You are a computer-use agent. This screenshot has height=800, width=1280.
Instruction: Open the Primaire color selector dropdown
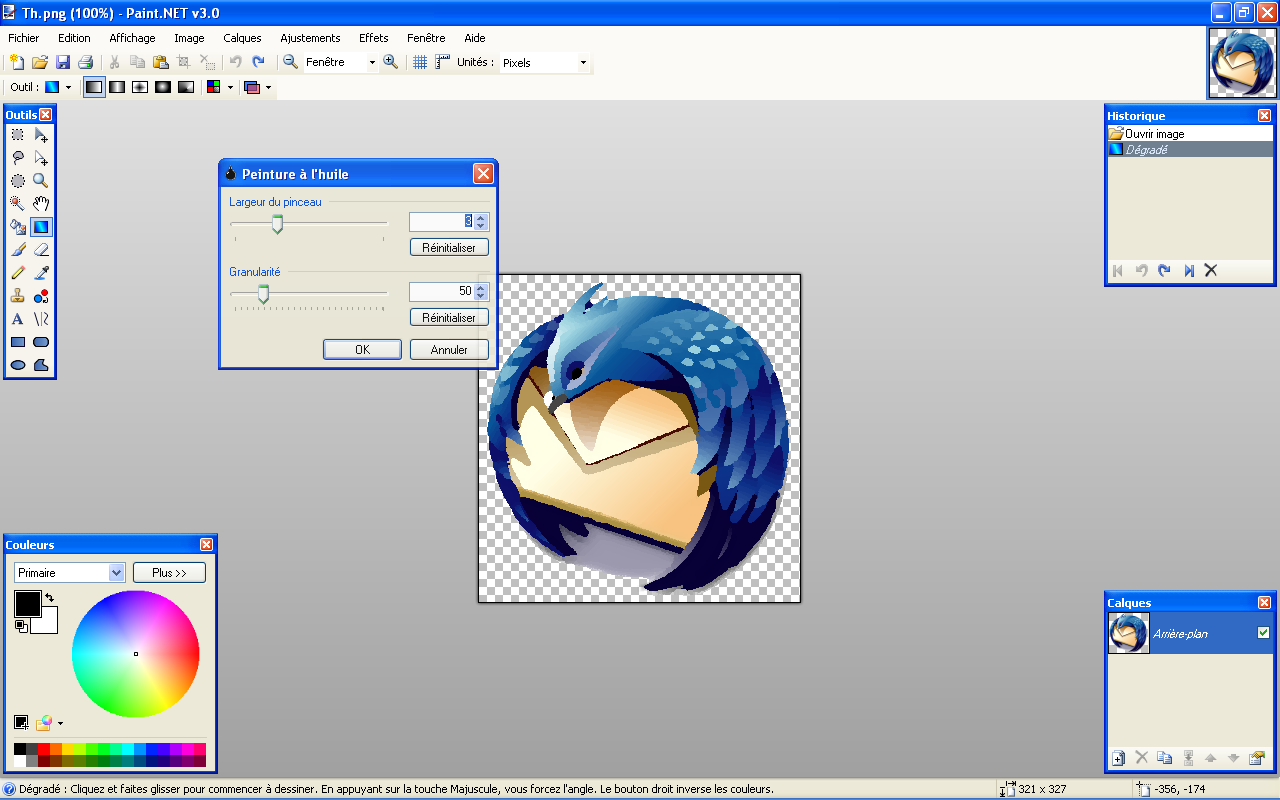pyautogui.click(x=116, y=573)
